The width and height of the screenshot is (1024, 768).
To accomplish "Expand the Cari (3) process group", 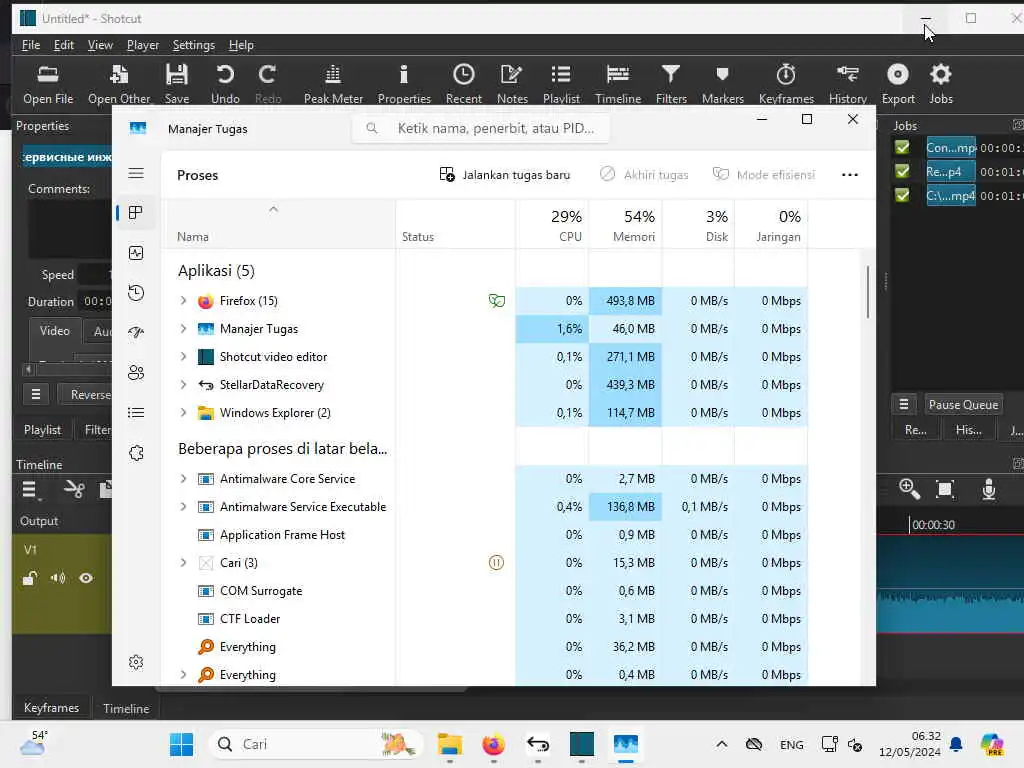I will [x=184, y=562].
